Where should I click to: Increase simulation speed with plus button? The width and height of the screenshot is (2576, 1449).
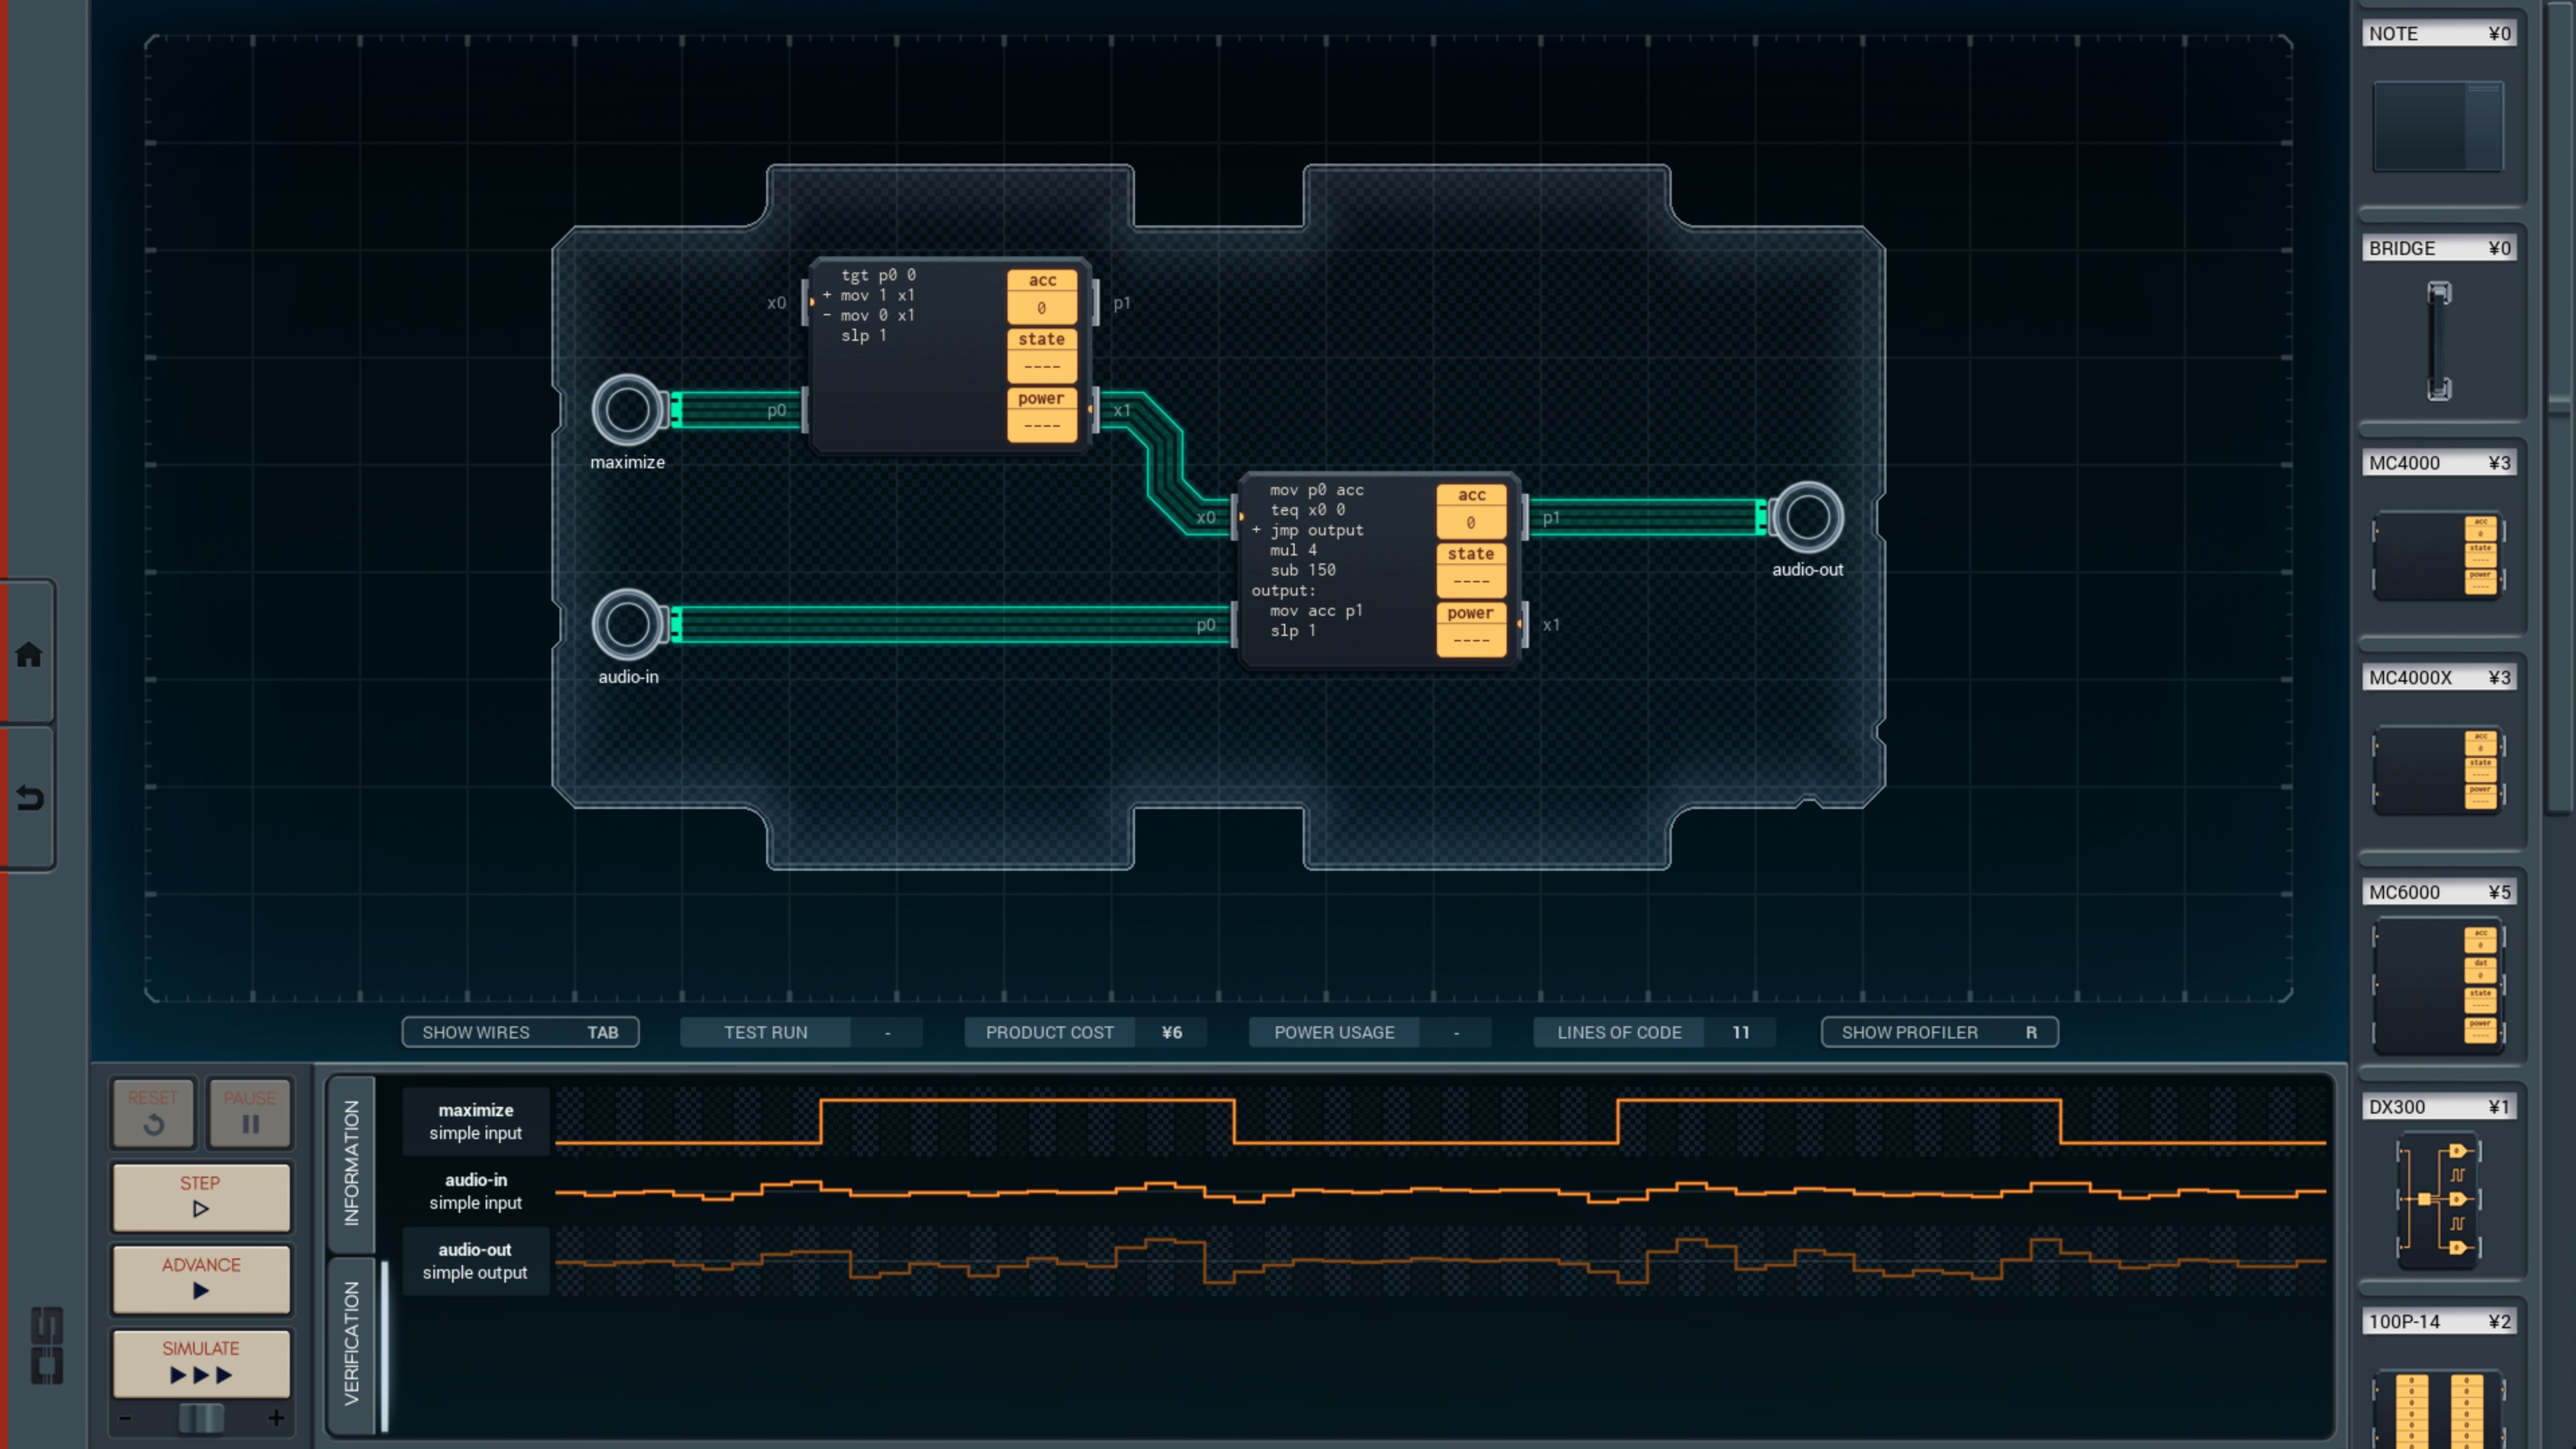pyautogui.click(x=276, y=1418)
